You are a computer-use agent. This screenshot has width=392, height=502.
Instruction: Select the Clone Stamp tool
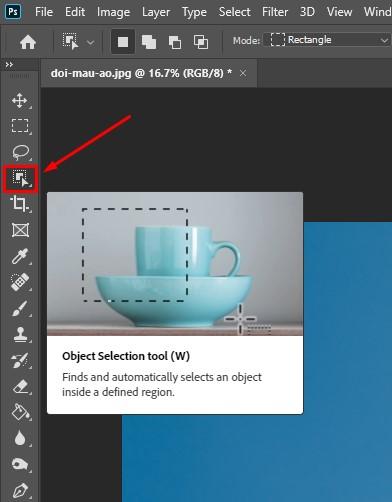coord(20,334)
